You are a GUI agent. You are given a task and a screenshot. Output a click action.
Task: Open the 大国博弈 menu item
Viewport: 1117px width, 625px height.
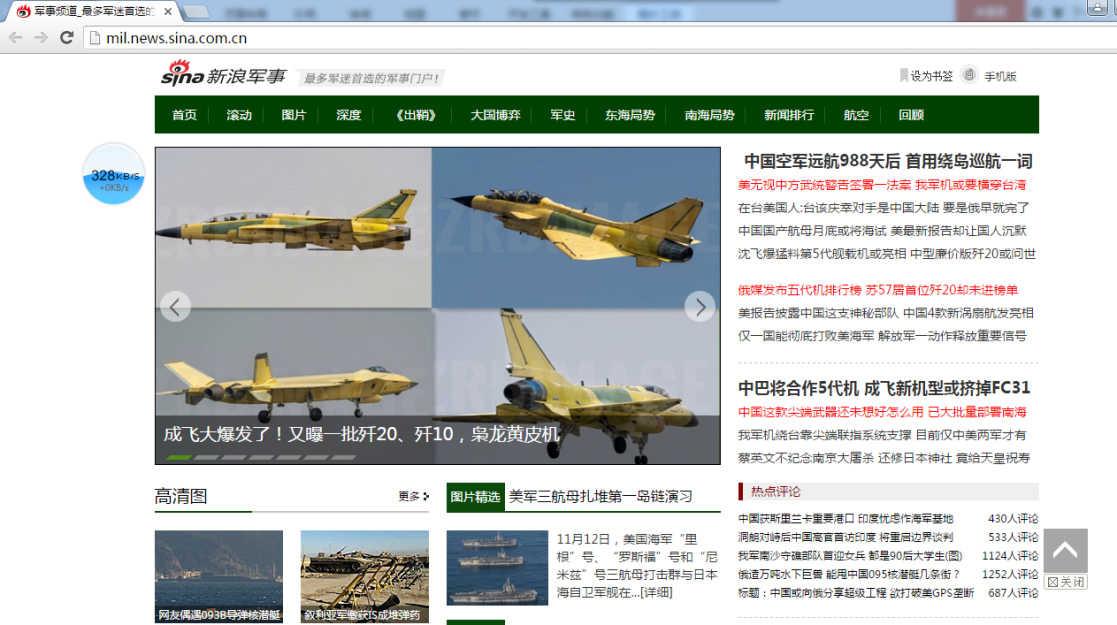tap(496, 115)
